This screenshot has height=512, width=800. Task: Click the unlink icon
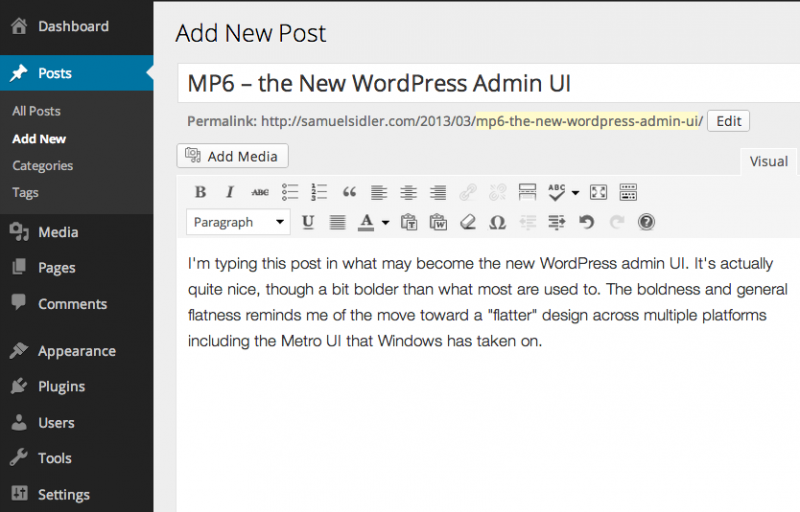coord(497,192)
